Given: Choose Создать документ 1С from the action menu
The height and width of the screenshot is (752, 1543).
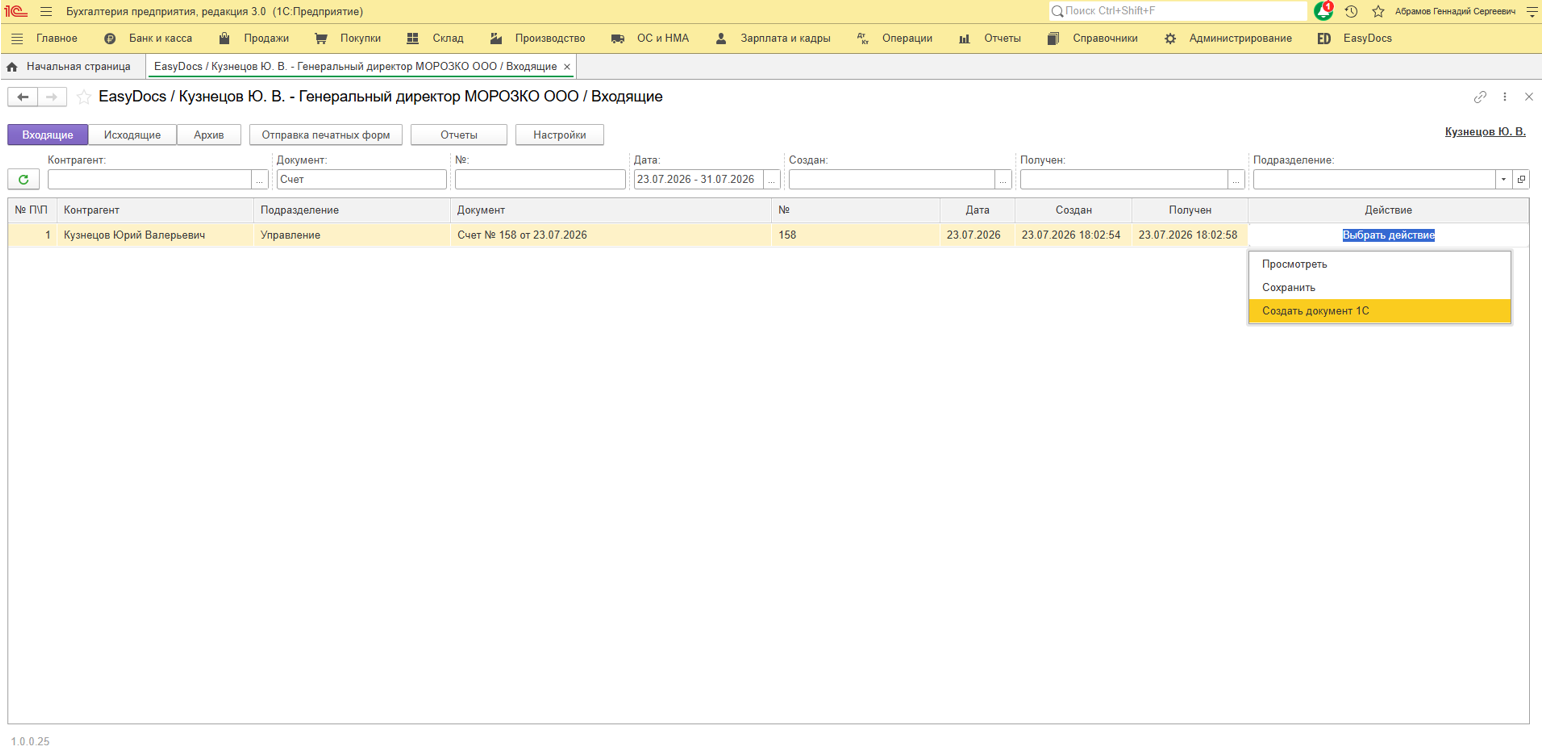Looking at the screenshot, I should tap(1380, 311).
